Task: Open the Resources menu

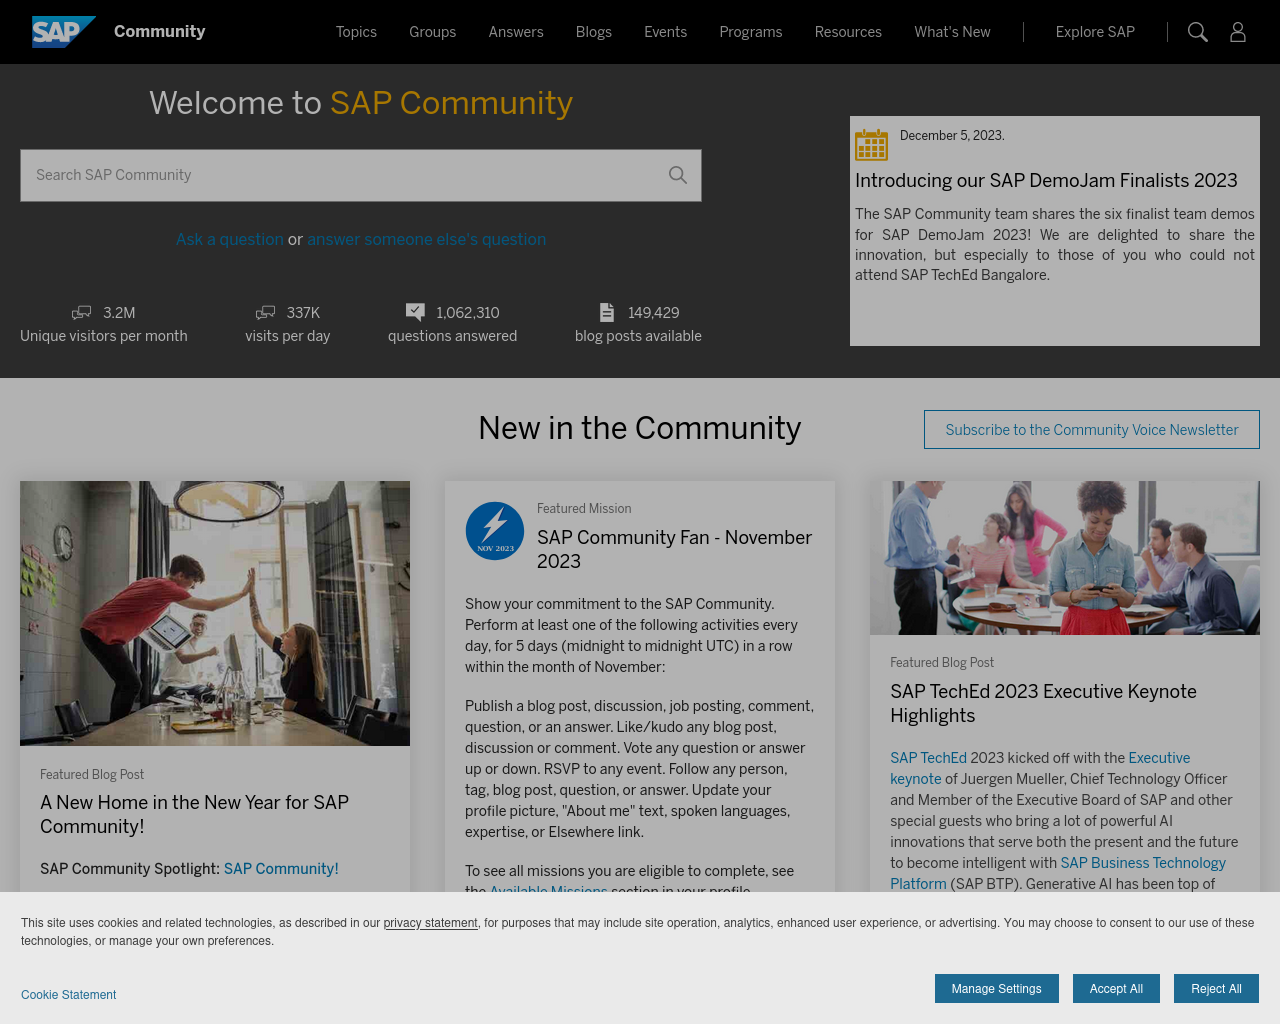Action: click(848, 32)
